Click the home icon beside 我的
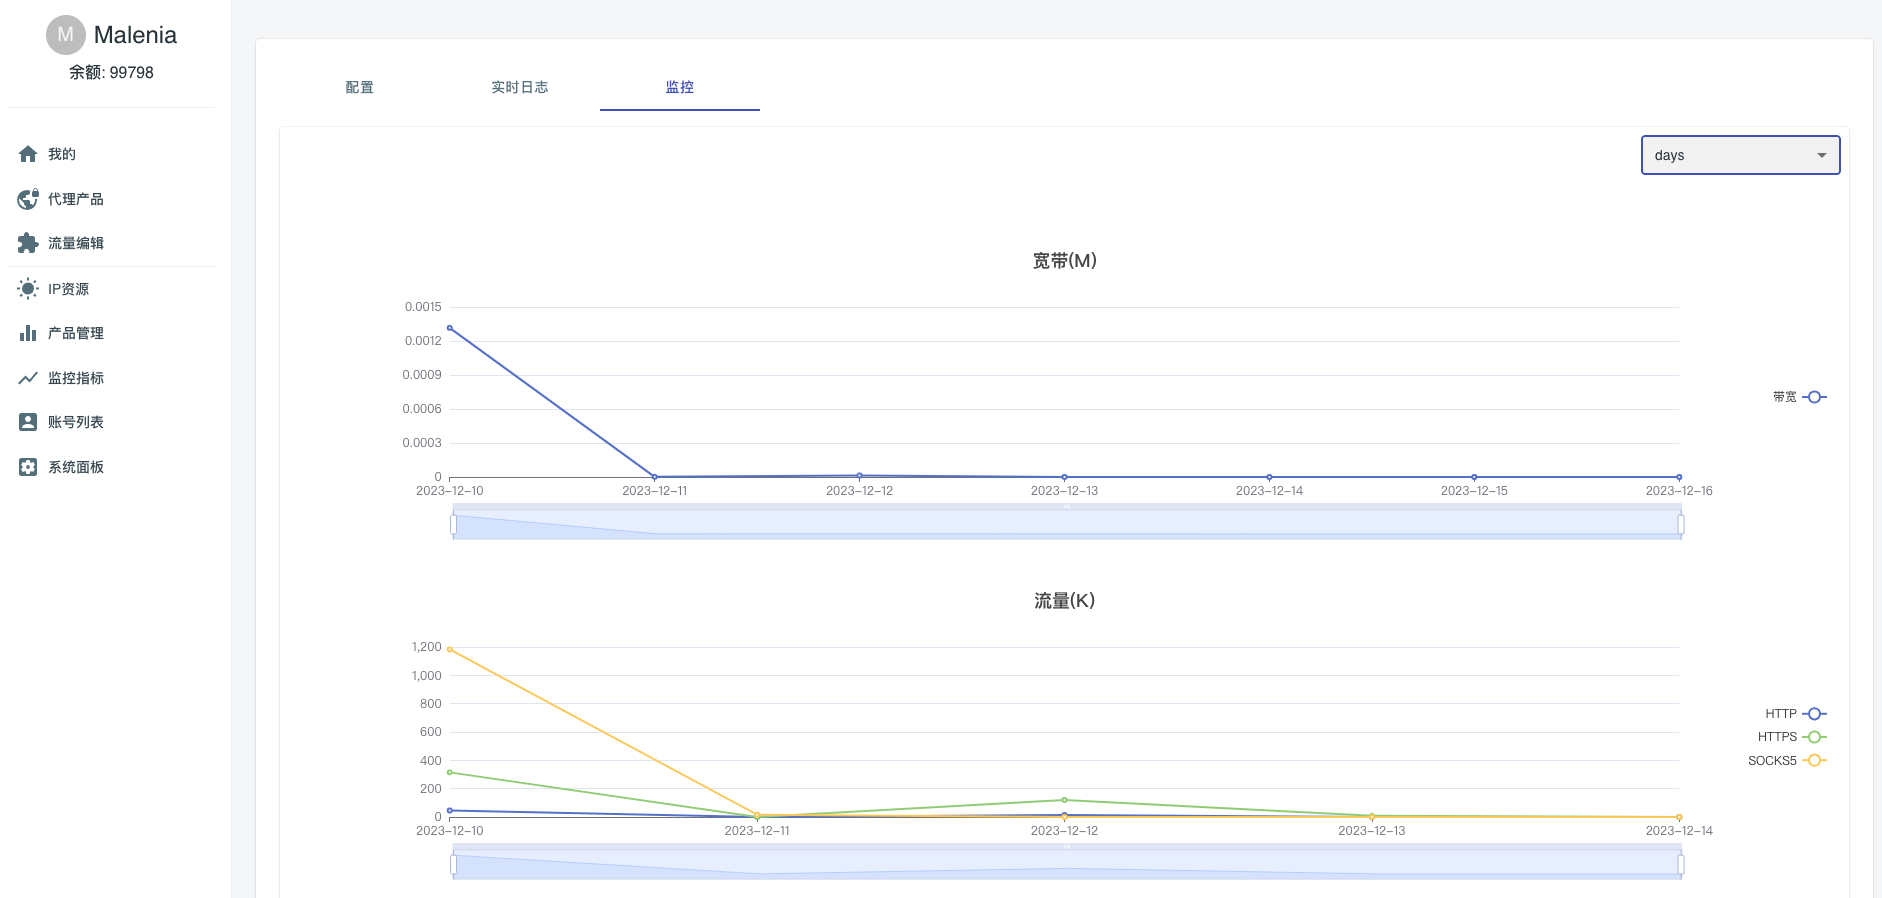 tap(28, 154)
